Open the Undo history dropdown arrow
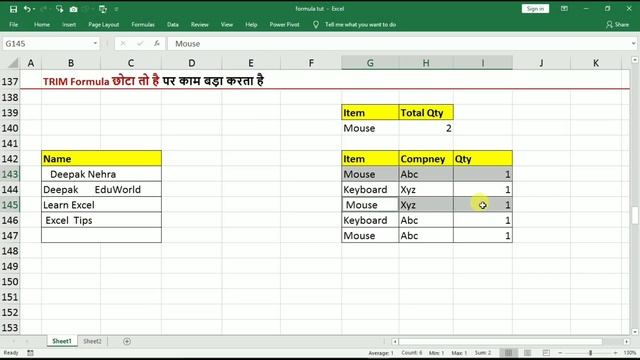 33,9
